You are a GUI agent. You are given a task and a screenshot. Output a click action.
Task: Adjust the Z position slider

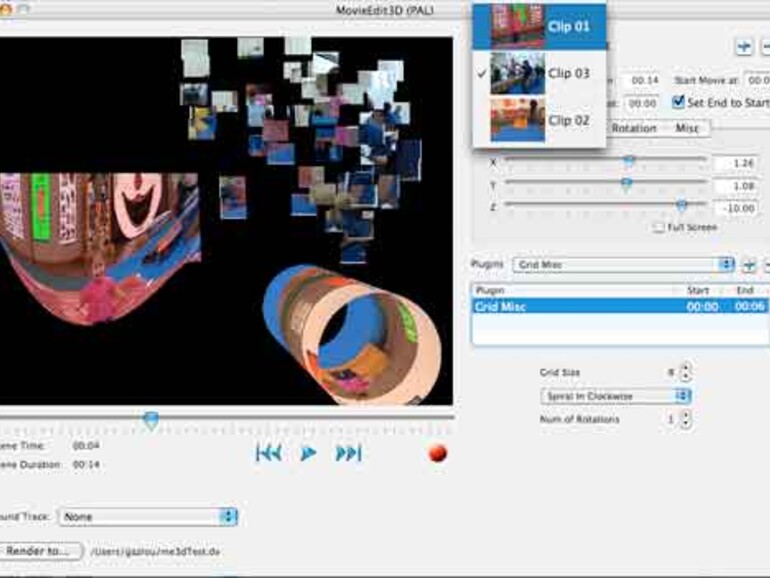(681, 205)
